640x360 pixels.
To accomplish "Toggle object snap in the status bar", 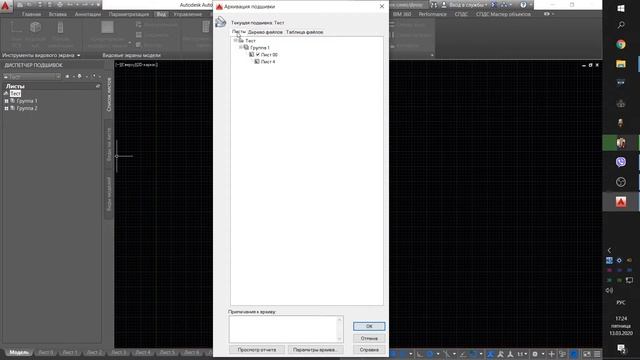I will point(473,354).
